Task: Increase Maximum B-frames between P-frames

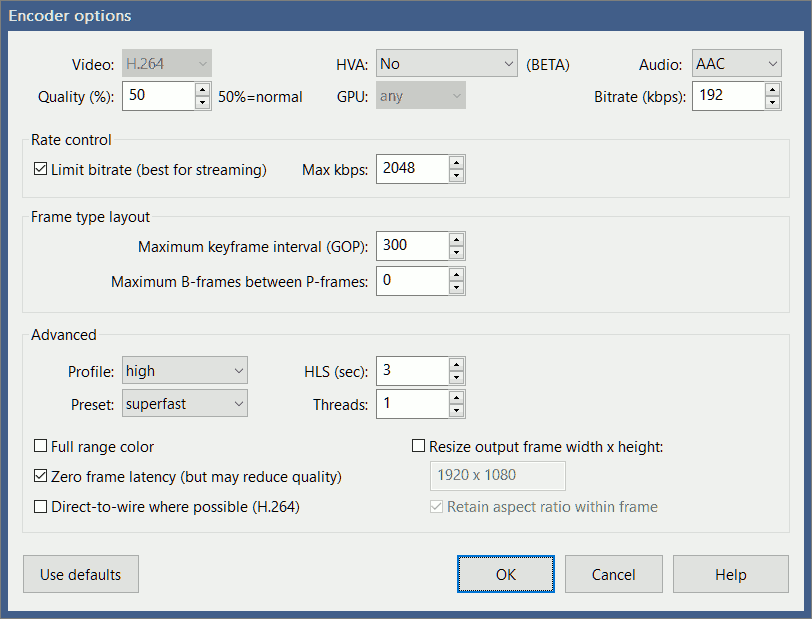Action: (457, 274)
